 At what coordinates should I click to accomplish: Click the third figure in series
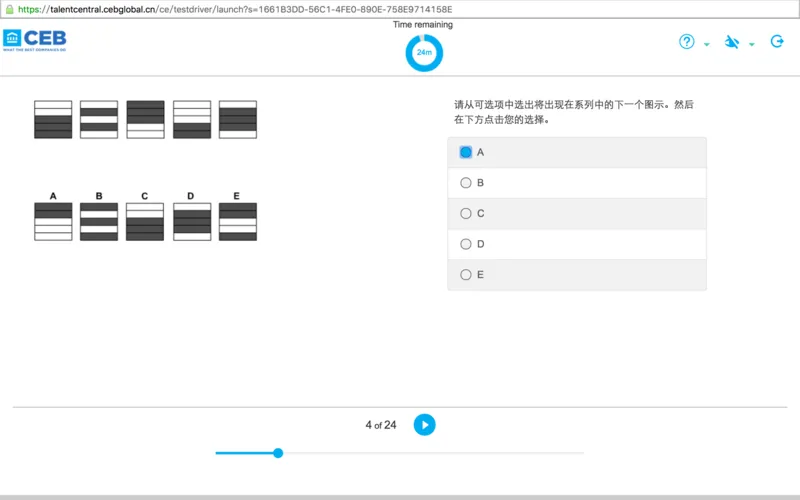[x=145, y=119]
